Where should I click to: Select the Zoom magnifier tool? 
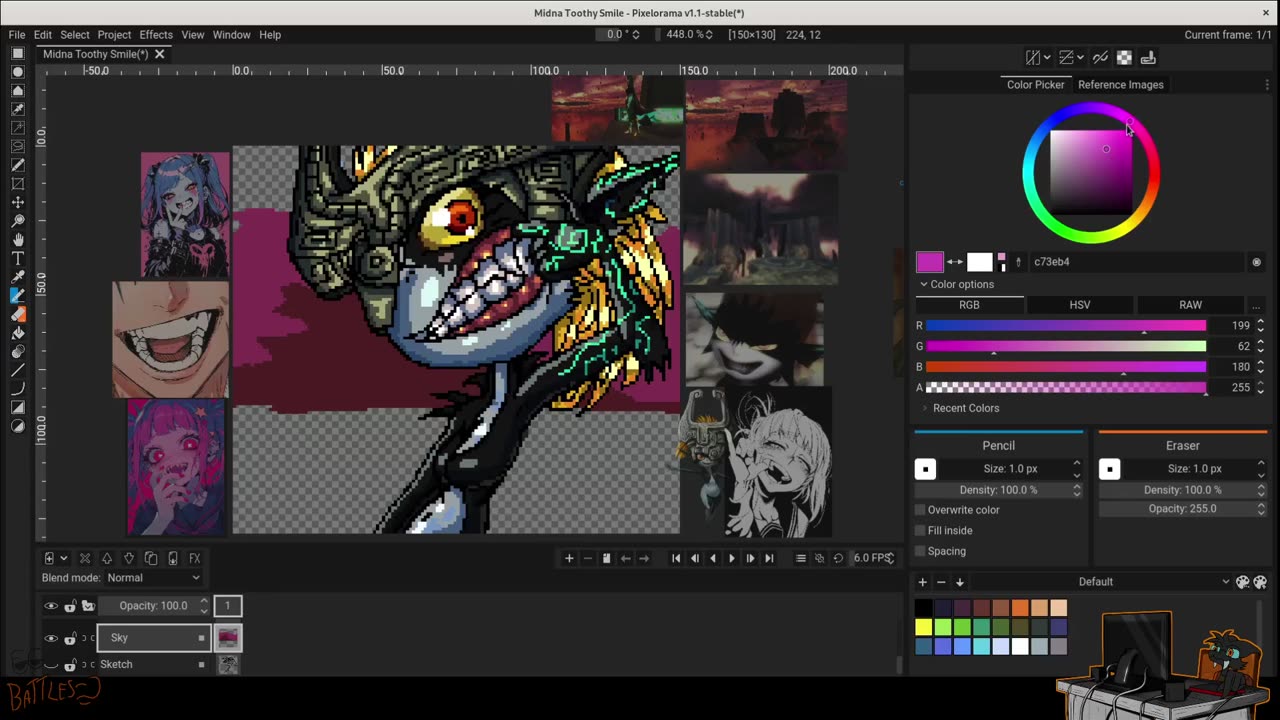click(18, 221)
